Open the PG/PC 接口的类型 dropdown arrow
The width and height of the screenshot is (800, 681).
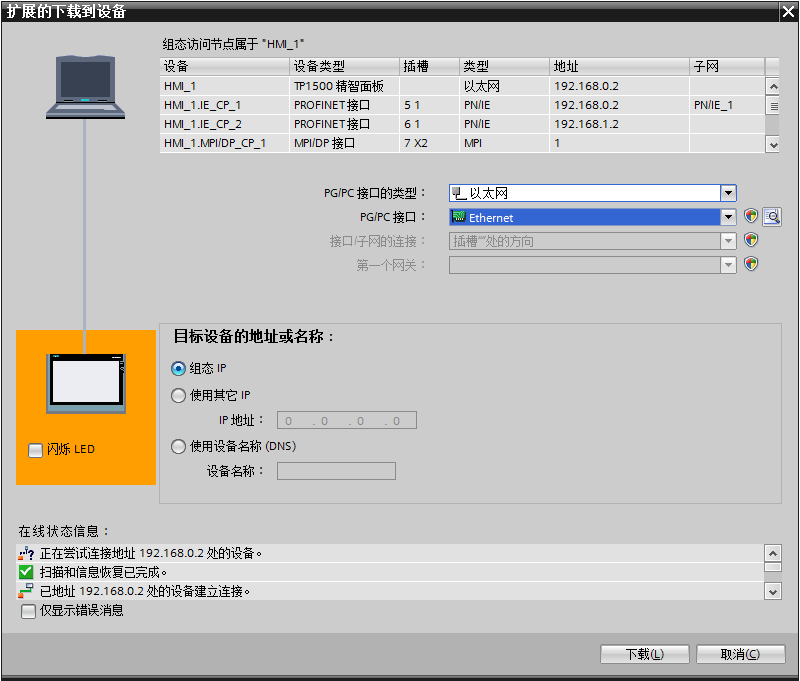[728, 193]
